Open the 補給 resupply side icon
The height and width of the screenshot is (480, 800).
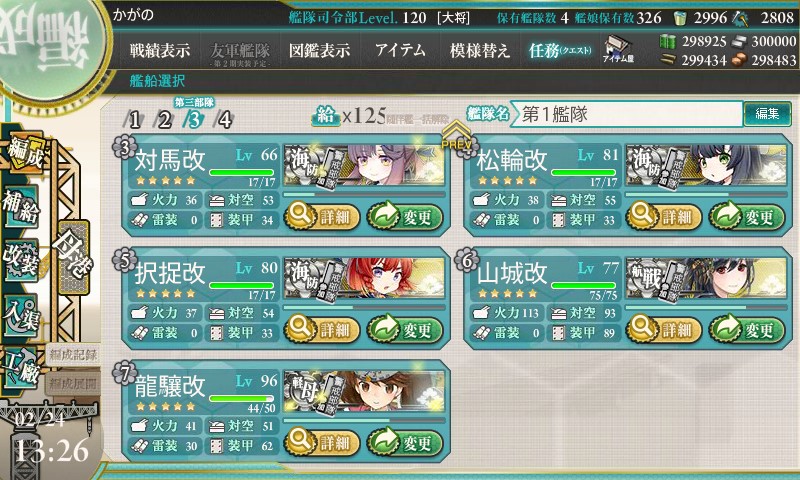(x=21, y=206)
